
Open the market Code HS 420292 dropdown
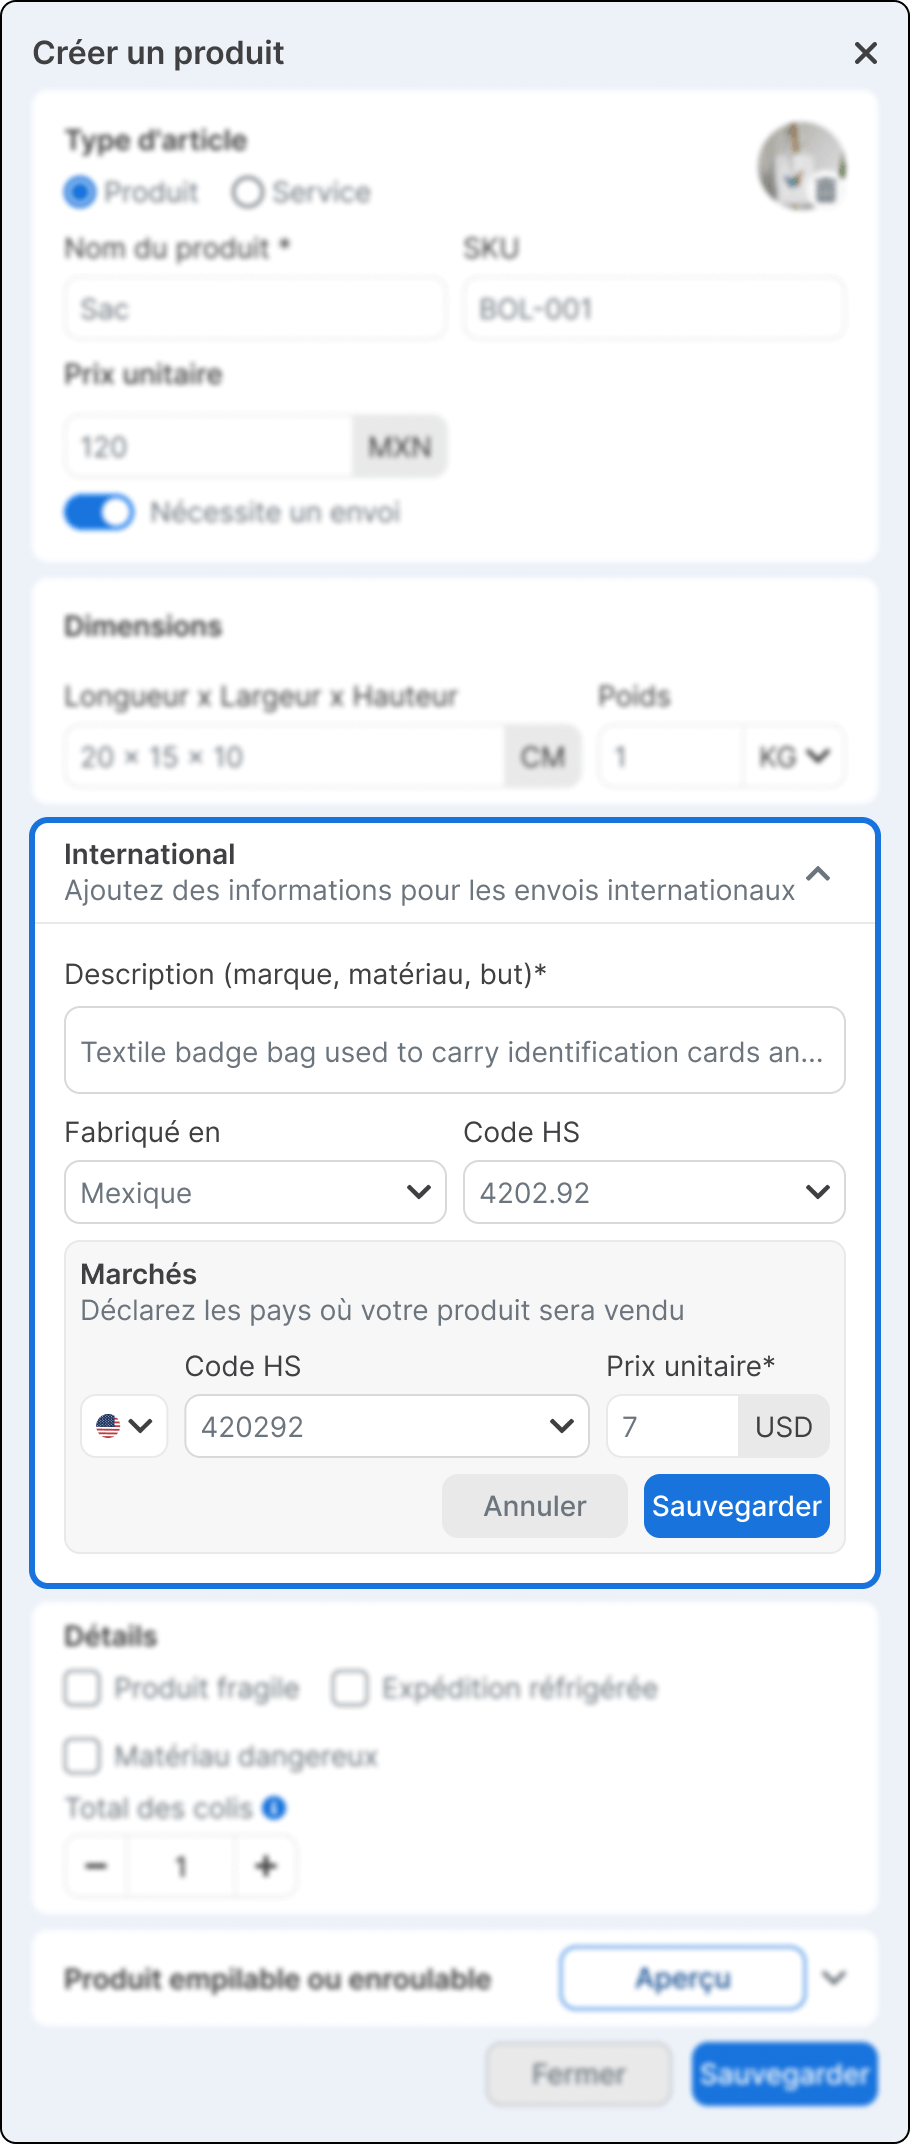pyautogui.click(x=387, y=1426)
